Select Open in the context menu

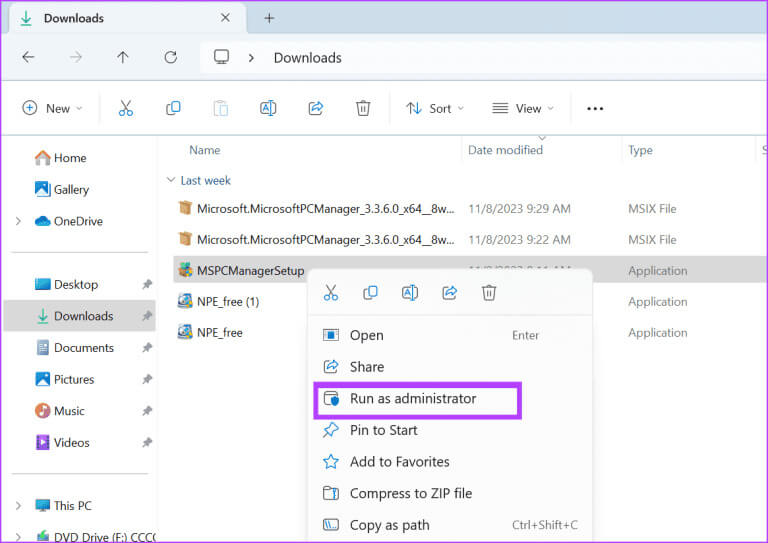click(x=450, y=335)
